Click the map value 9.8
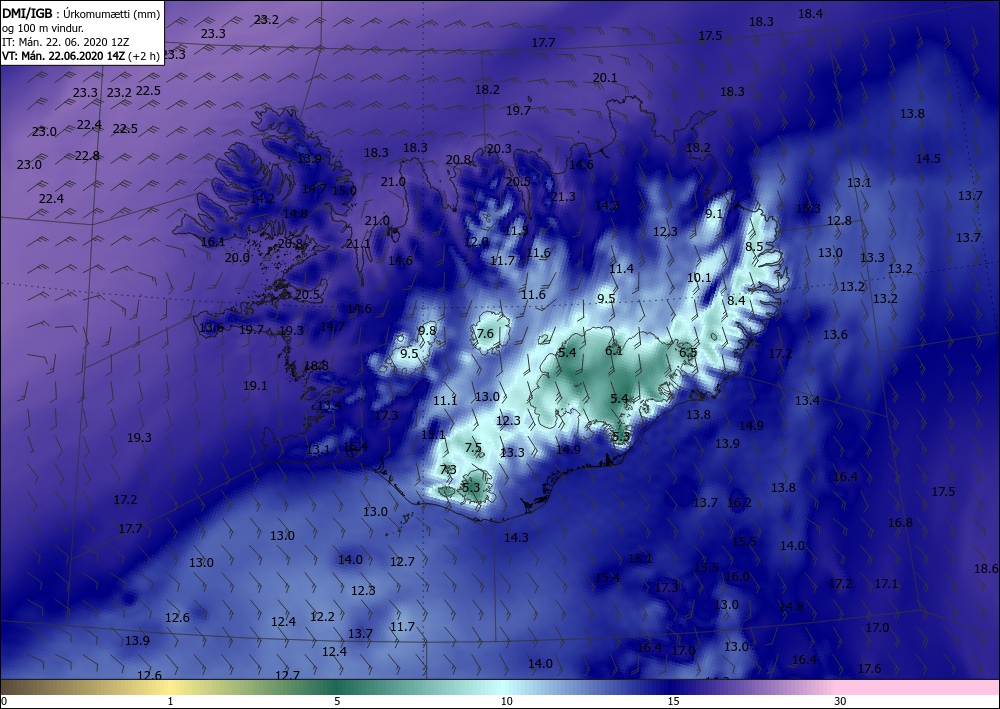This screenshot has height=709, width=1000. click(x=427, y=330)
